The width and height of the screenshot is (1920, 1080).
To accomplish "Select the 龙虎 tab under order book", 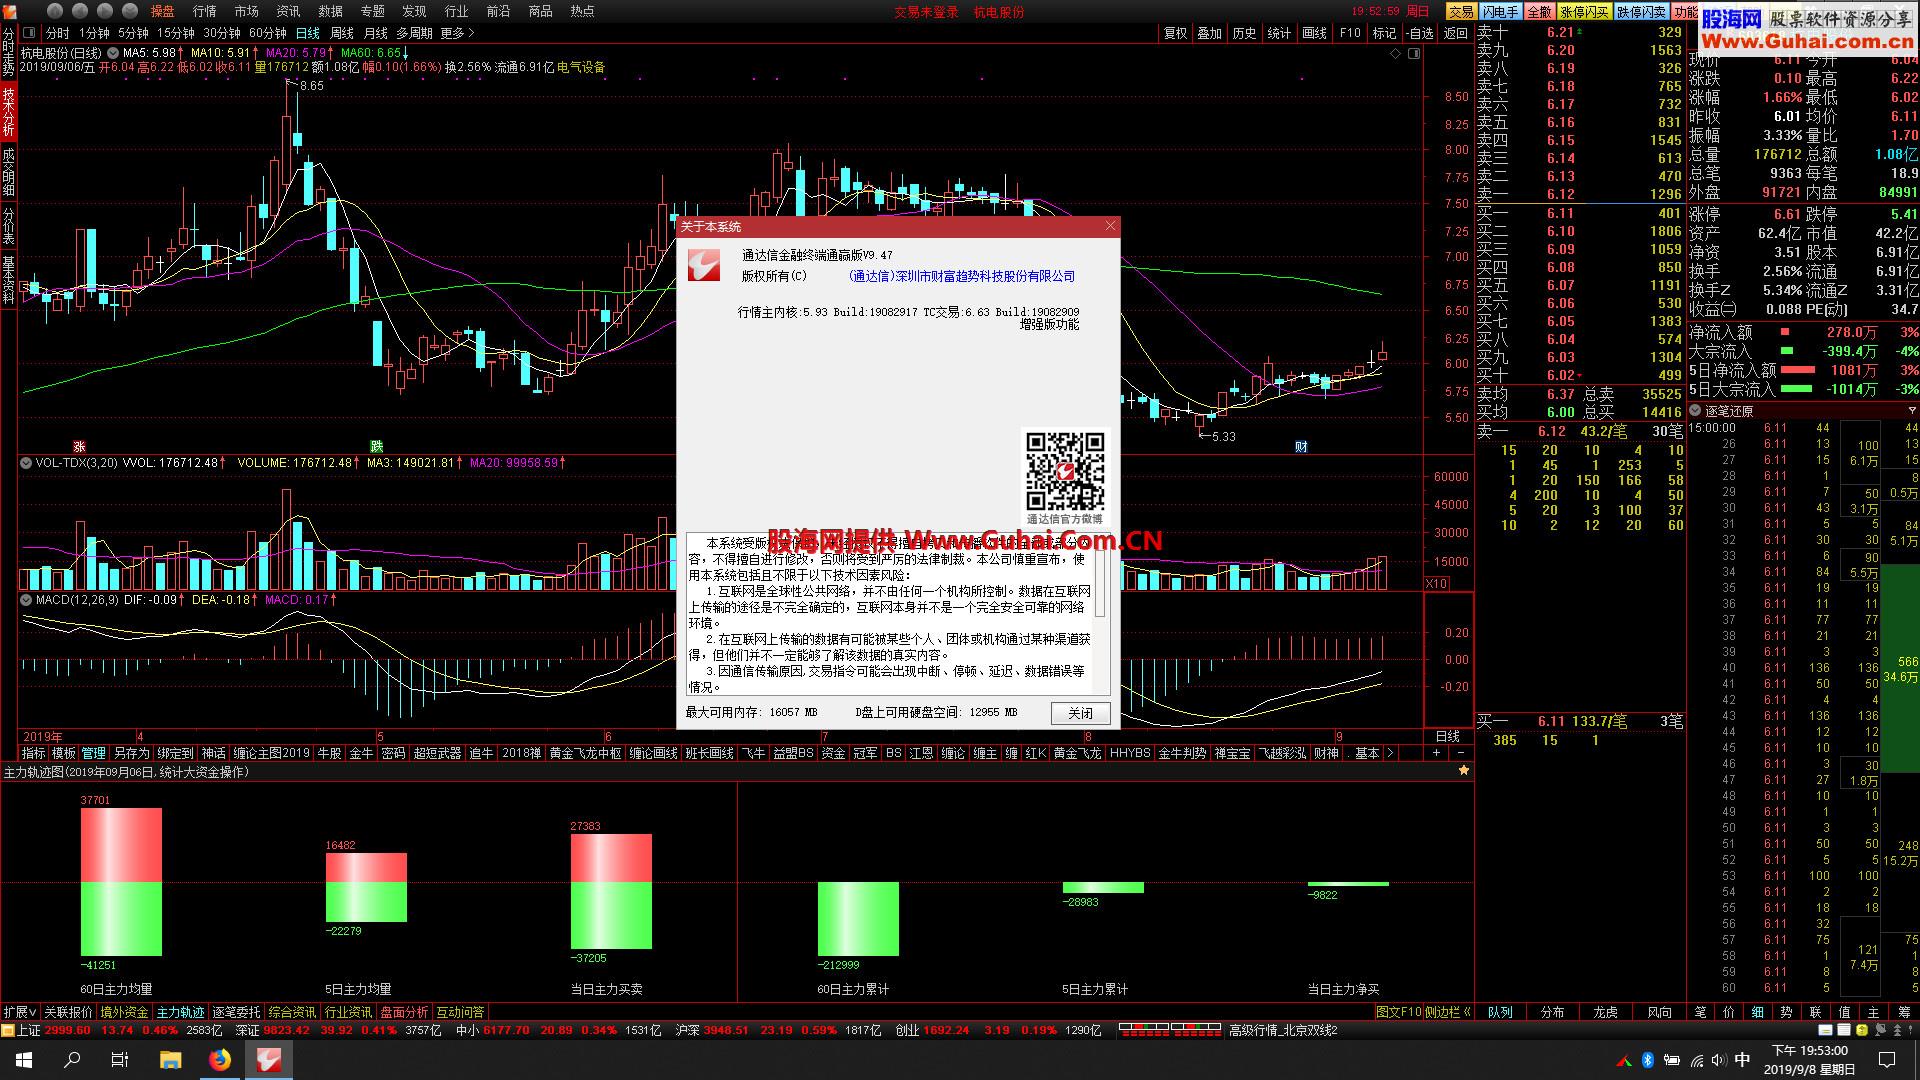I will coord(1605,1012).
